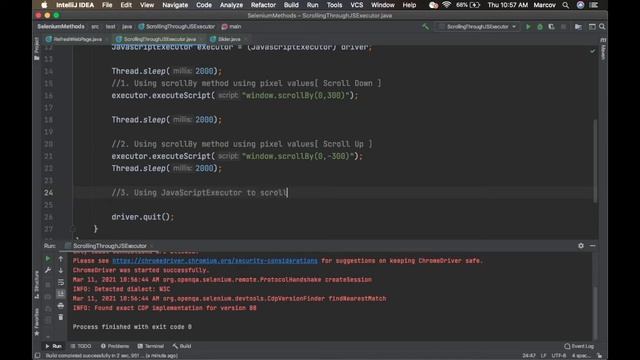
Task: Toggle Scroll to End in the console
Action: pos(60,294)
